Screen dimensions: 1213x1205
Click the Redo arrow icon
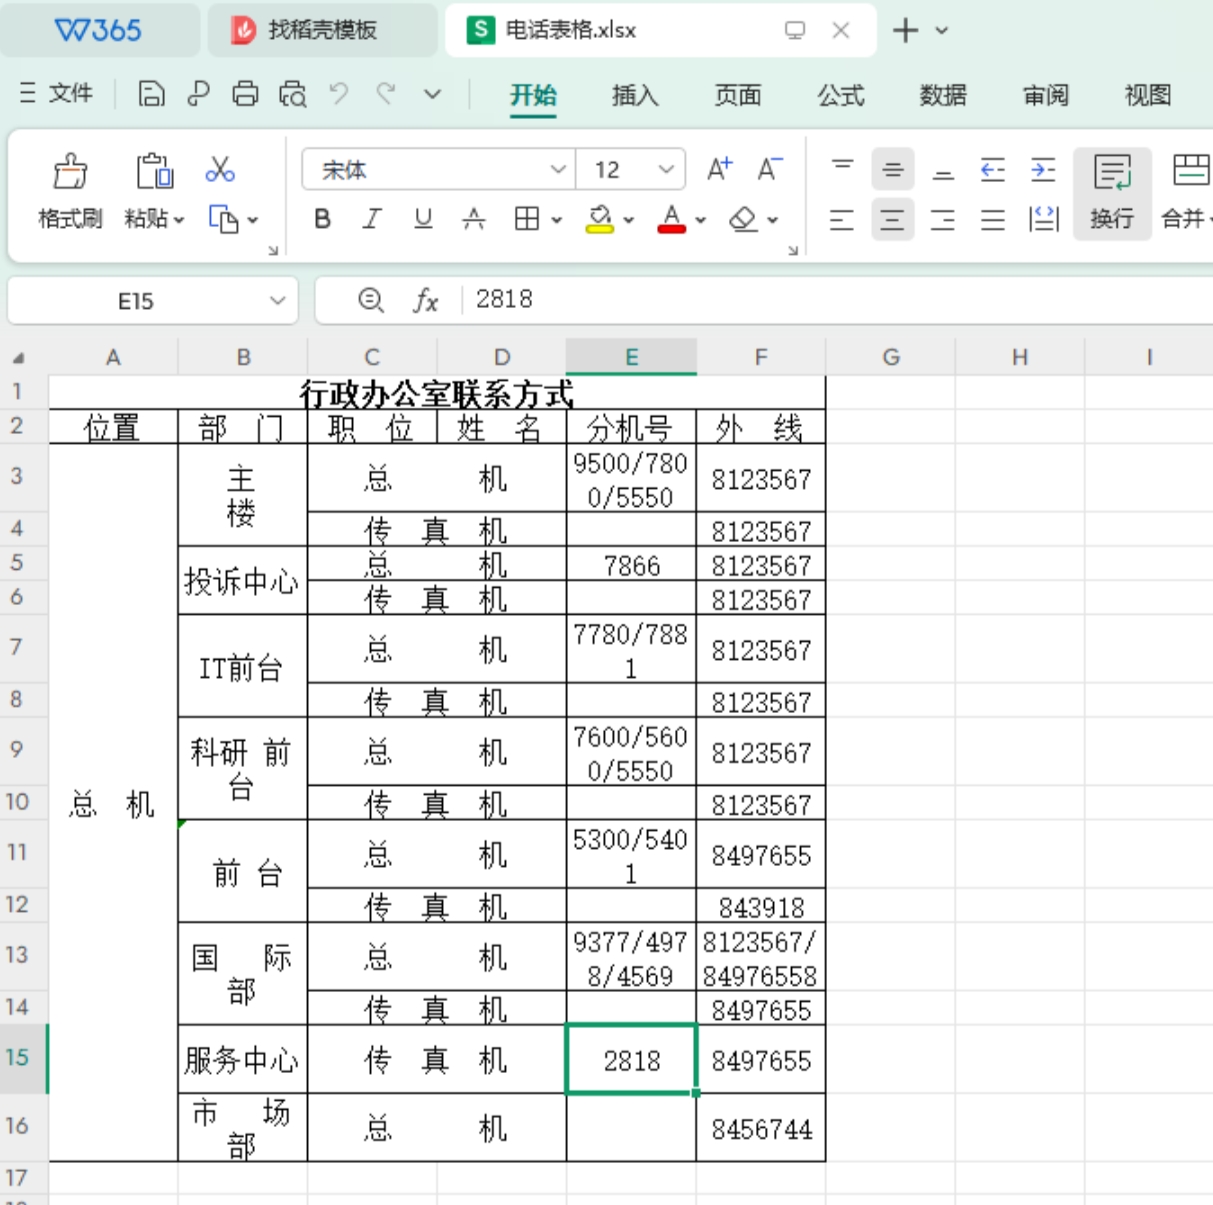[385, 94]
